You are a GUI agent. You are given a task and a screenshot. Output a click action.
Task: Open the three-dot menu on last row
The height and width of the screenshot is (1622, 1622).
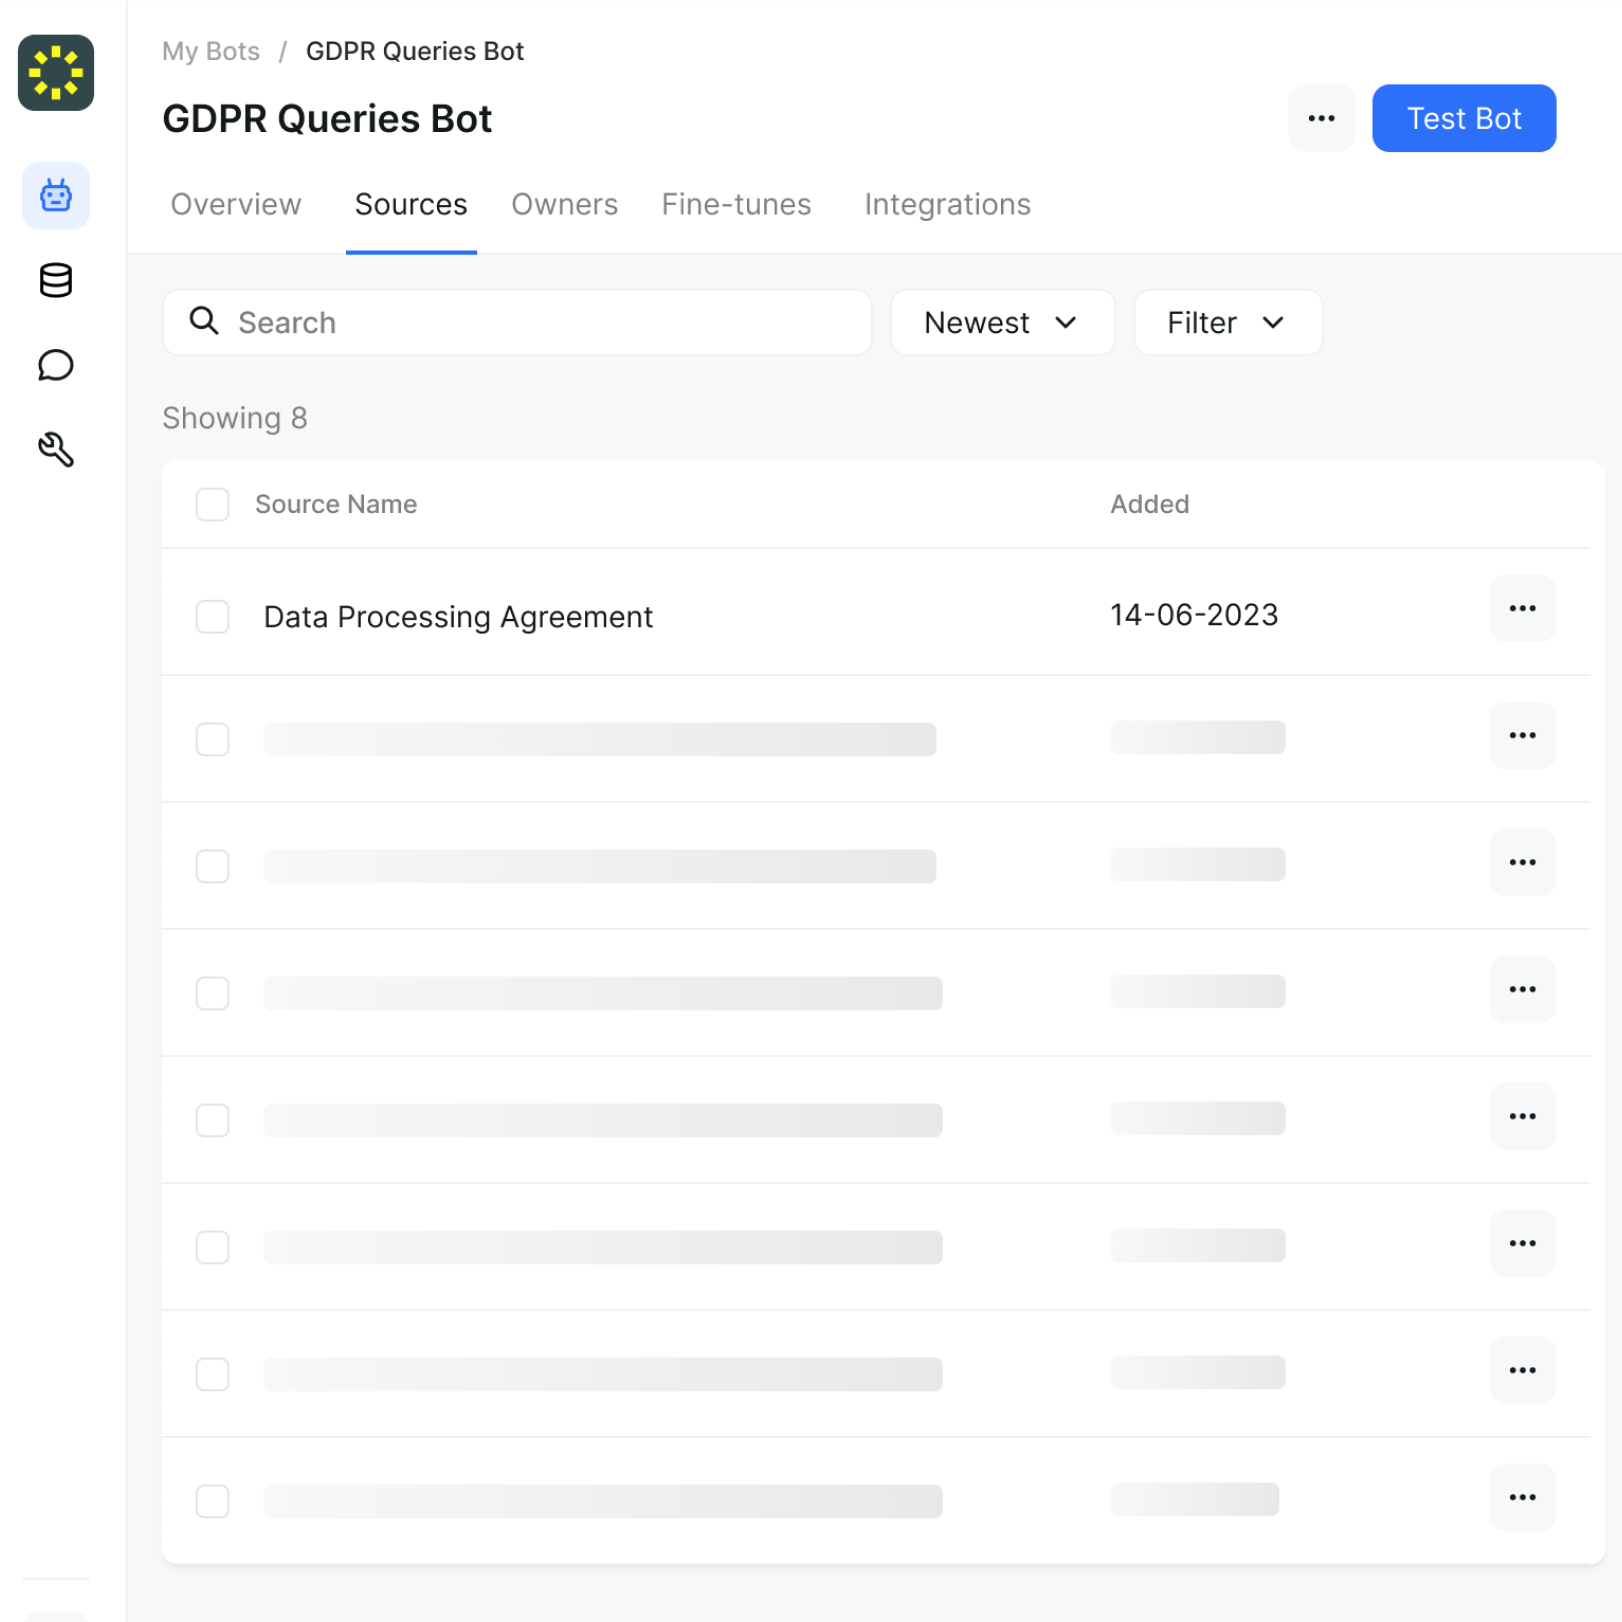[x=1521, y=1497]
